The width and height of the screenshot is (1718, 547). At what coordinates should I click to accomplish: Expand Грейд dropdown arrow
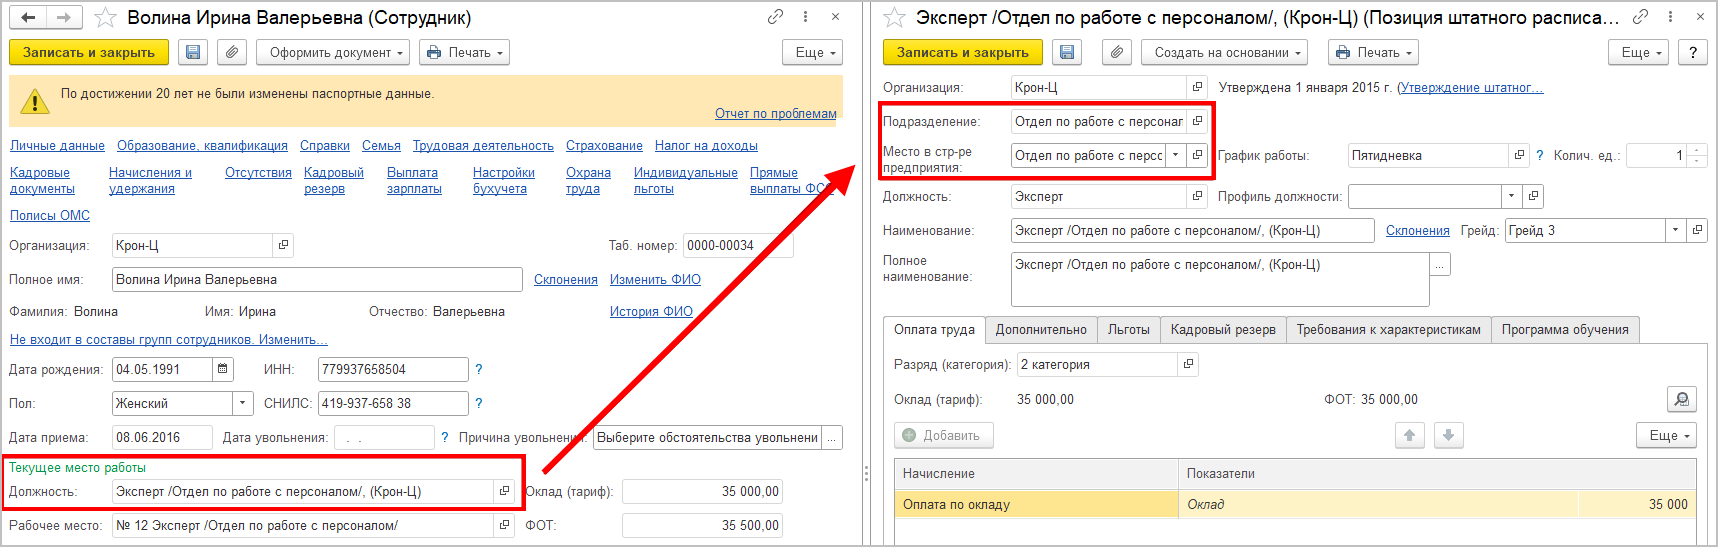coord(1675,230)
